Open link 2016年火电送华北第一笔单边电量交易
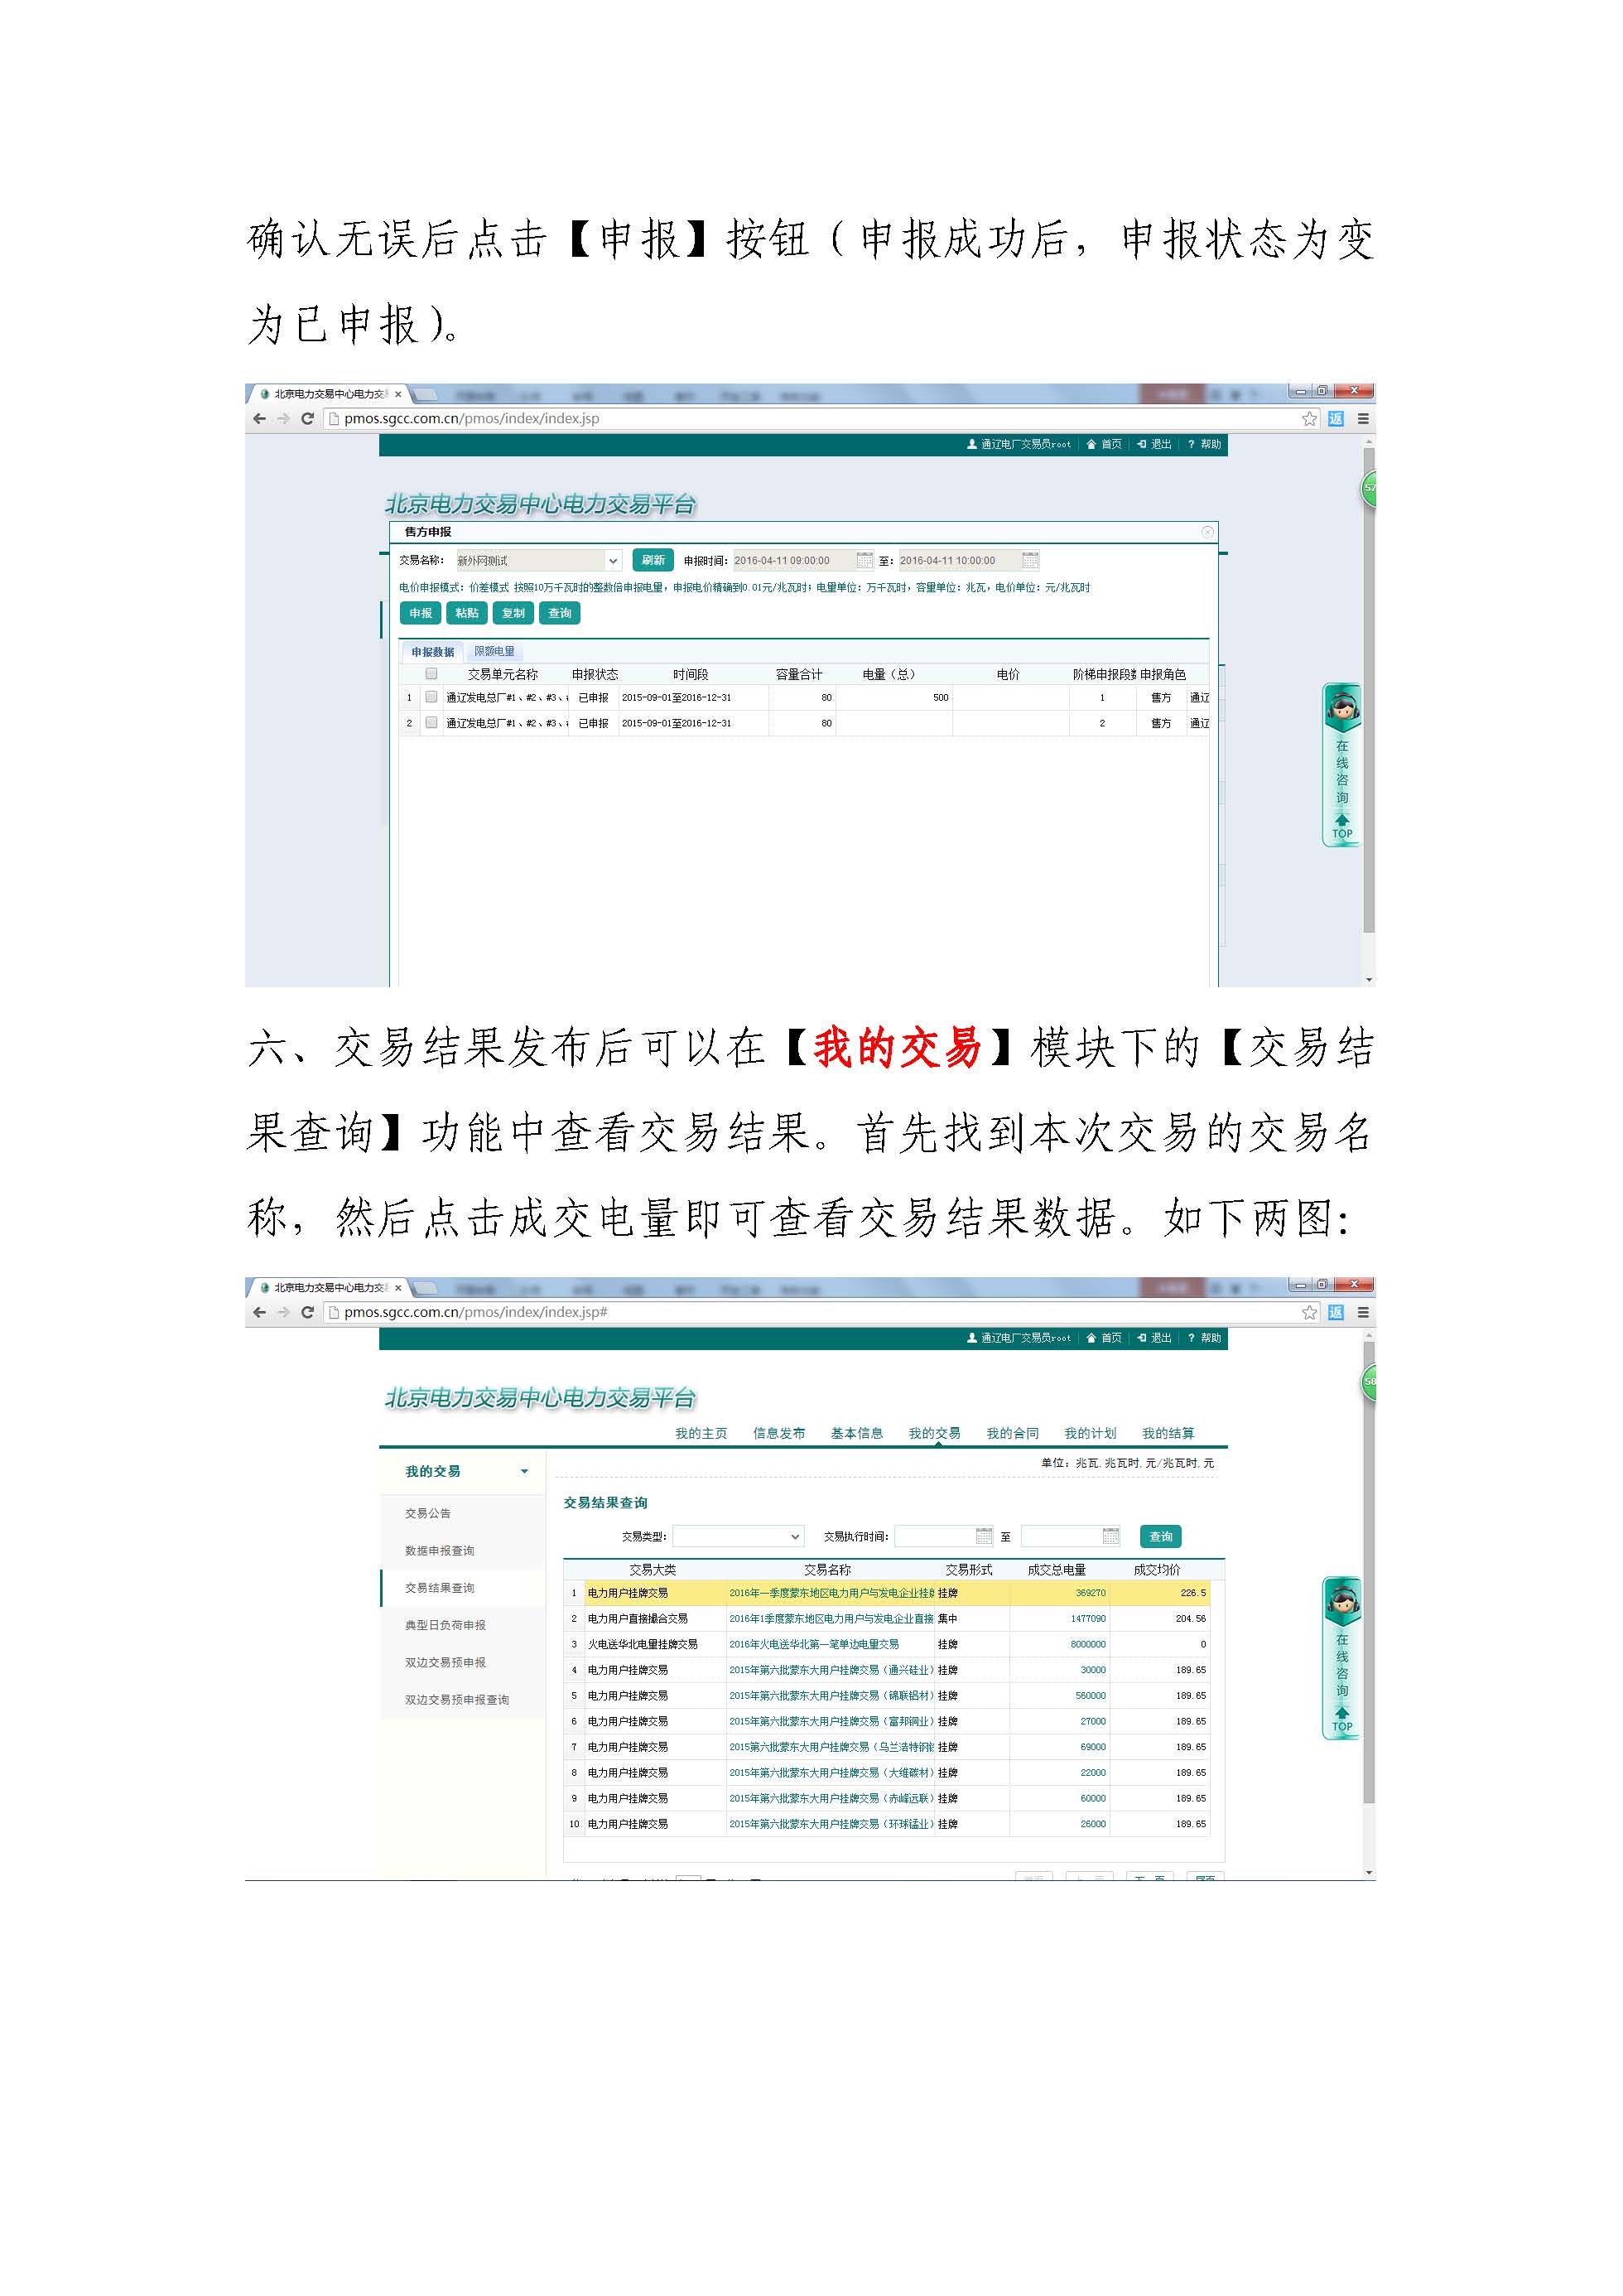Viewport: 1623px width, 2296px height. (814, 1645)
